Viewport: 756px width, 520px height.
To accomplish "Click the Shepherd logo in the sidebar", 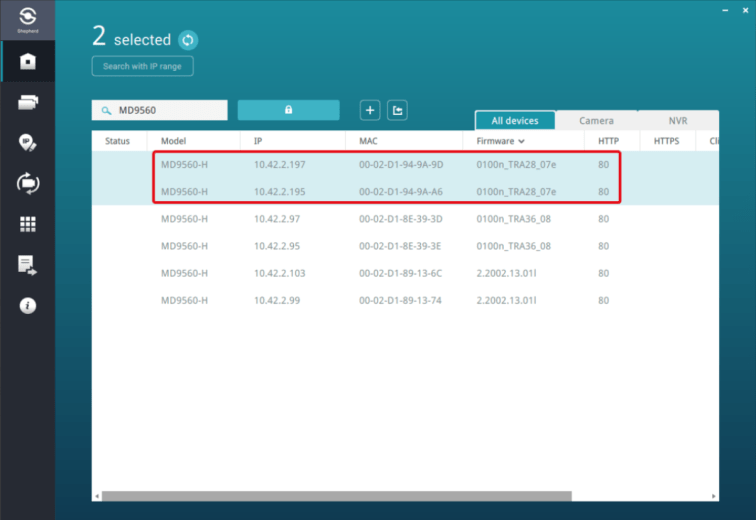I will (x=27, y=19).
